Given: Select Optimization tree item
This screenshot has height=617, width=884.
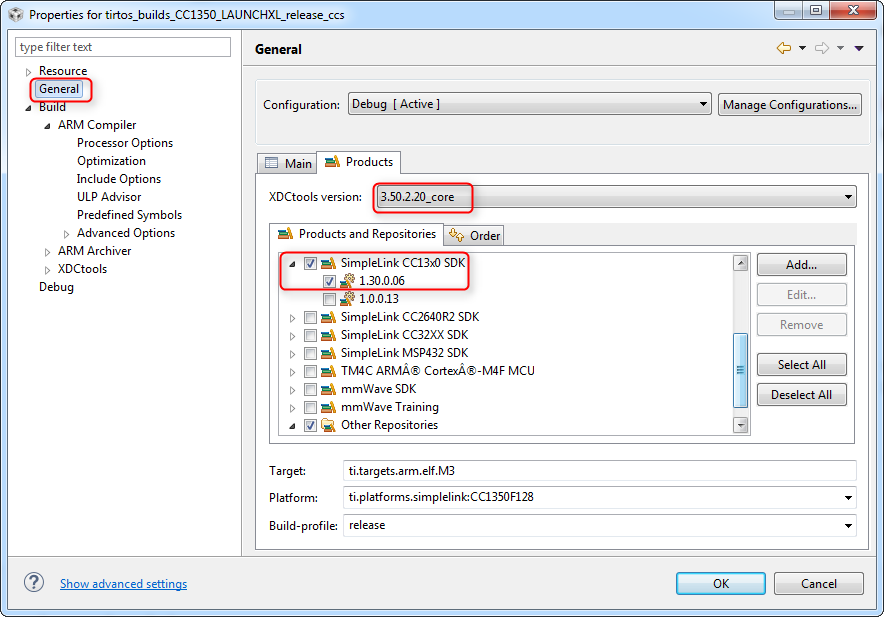Looking at the screenshot, I should tap(111, 161).
